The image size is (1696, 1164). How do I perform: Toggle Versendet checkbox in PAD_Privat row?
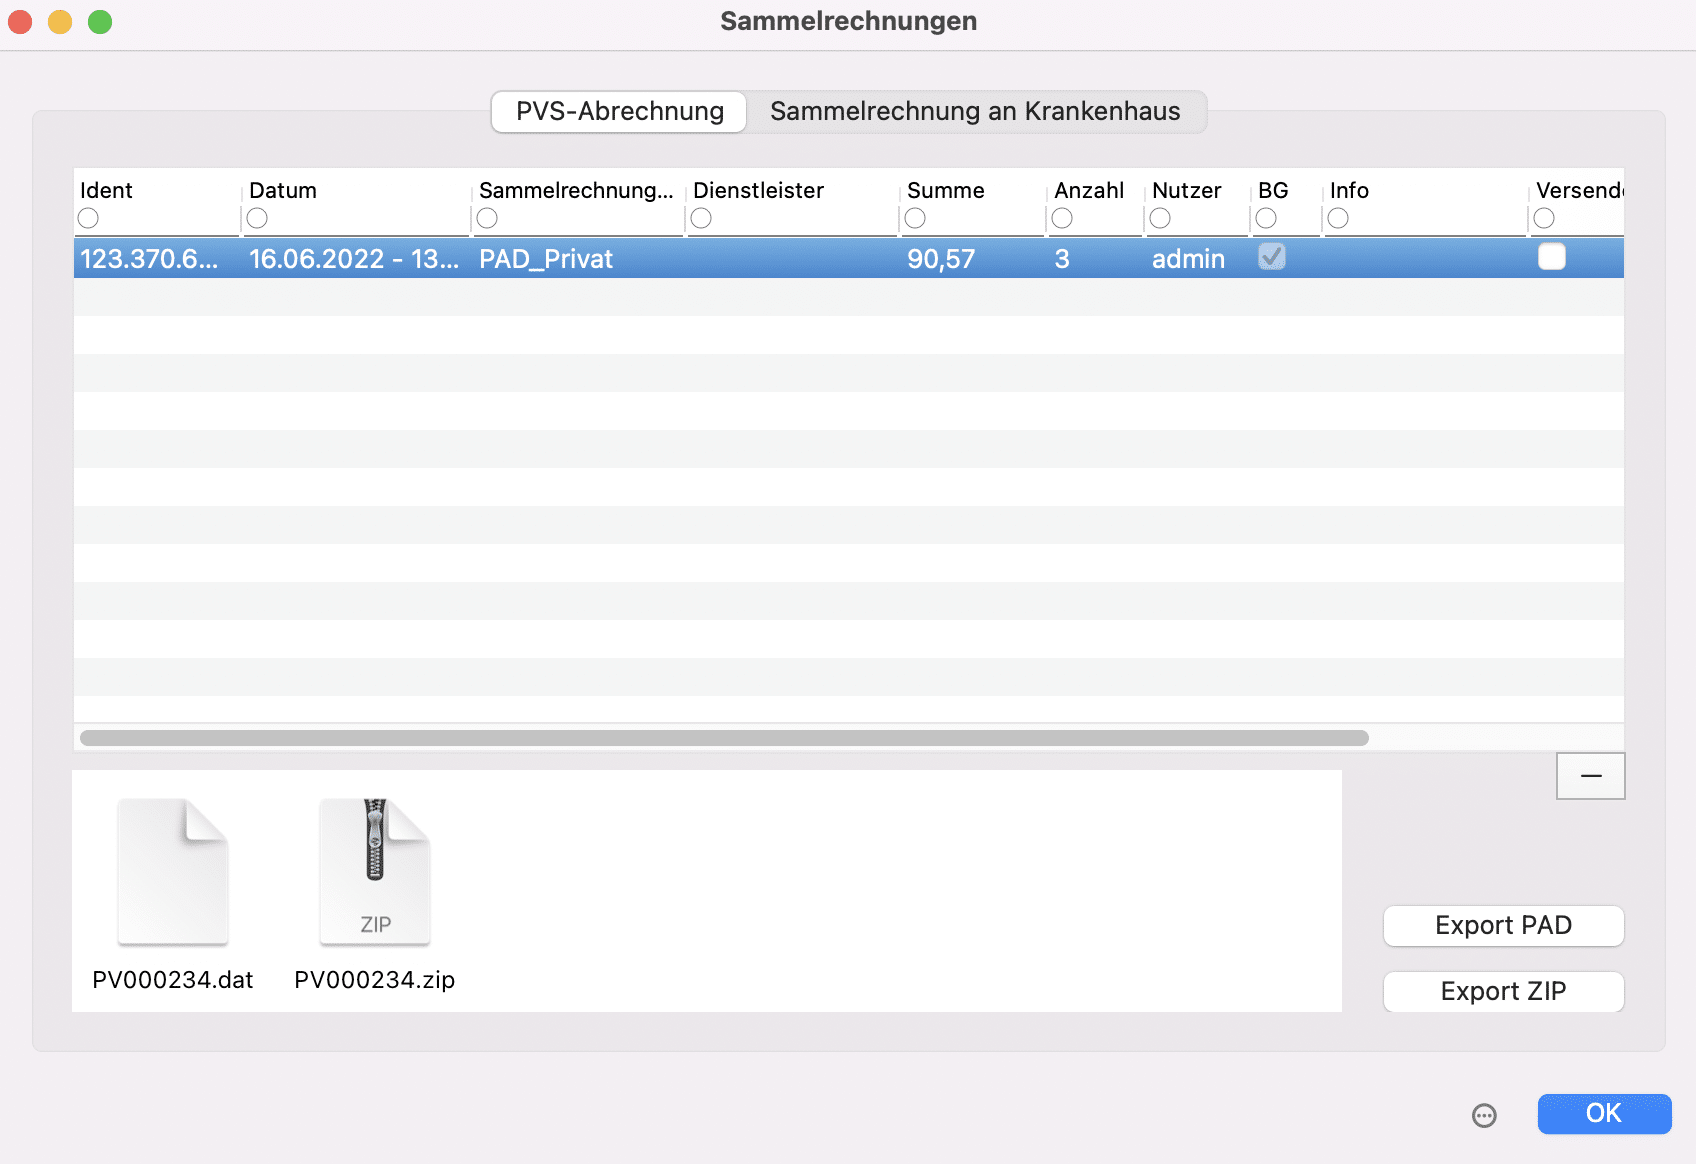pos(1552,257)
